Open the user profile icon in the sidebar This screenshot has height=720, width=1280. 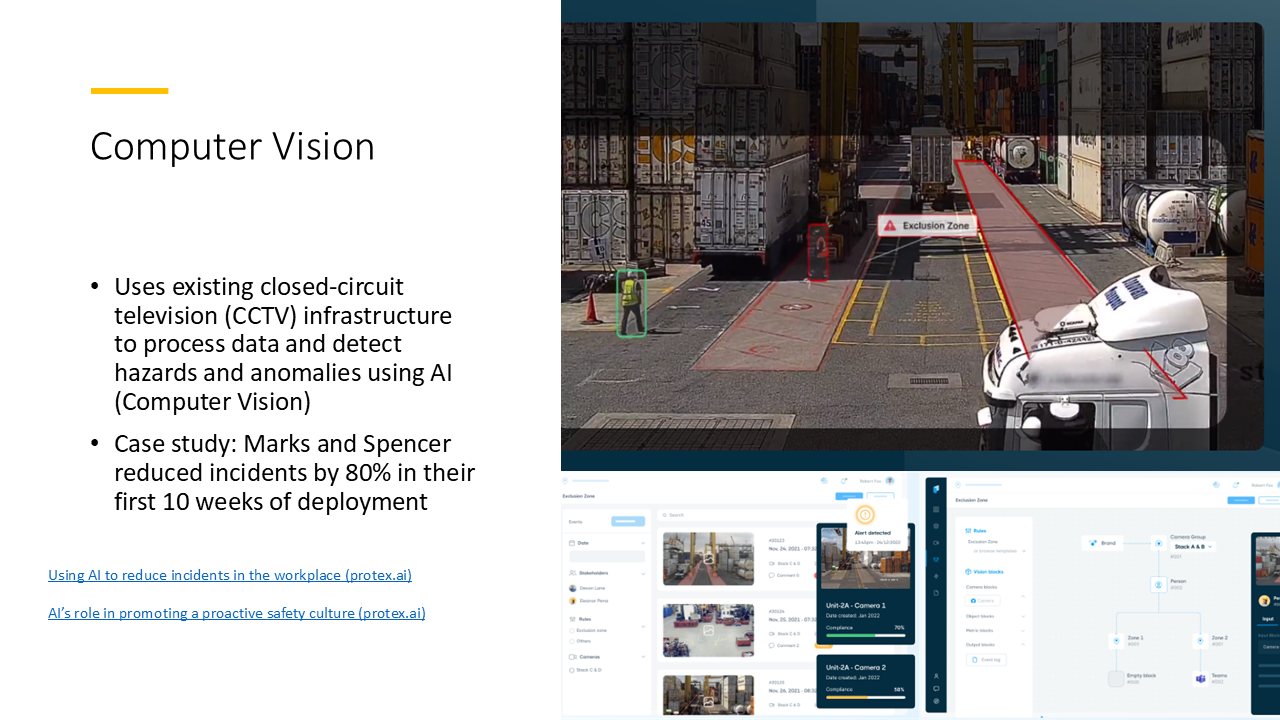click(936, 676)
